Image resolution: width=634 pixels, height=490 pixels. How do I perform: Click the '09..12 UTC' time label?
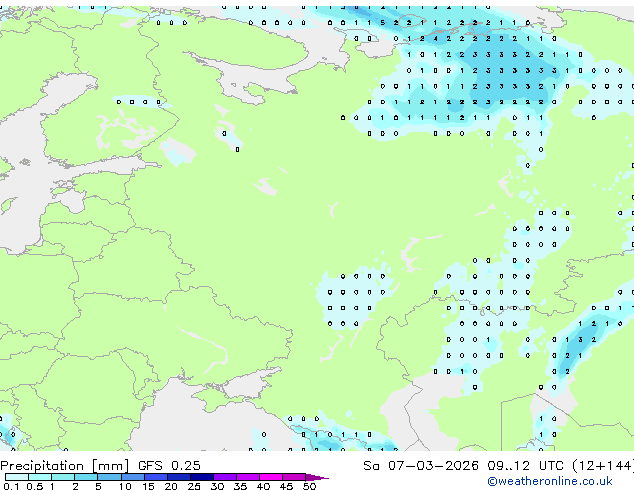tap(525, 466)
